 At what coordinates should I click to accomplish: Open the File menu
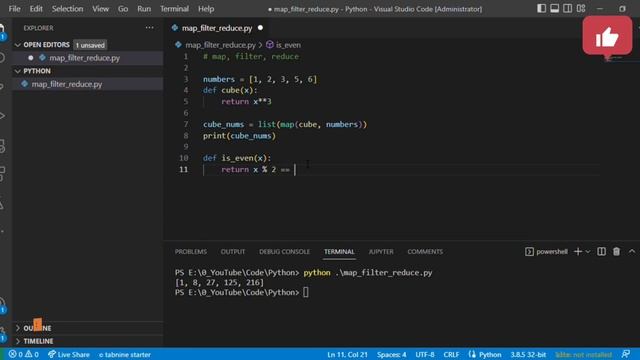click(x=14, y=9)
